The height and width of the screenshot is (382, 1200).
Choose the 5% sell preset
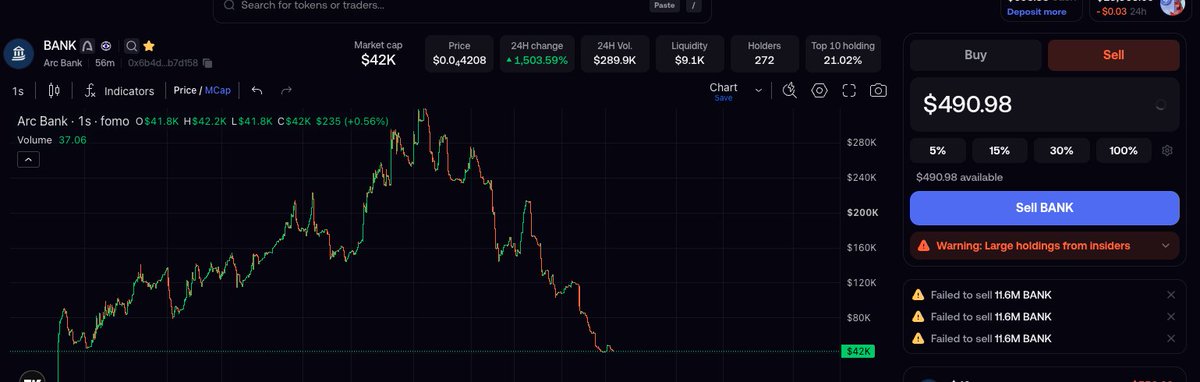937,151
